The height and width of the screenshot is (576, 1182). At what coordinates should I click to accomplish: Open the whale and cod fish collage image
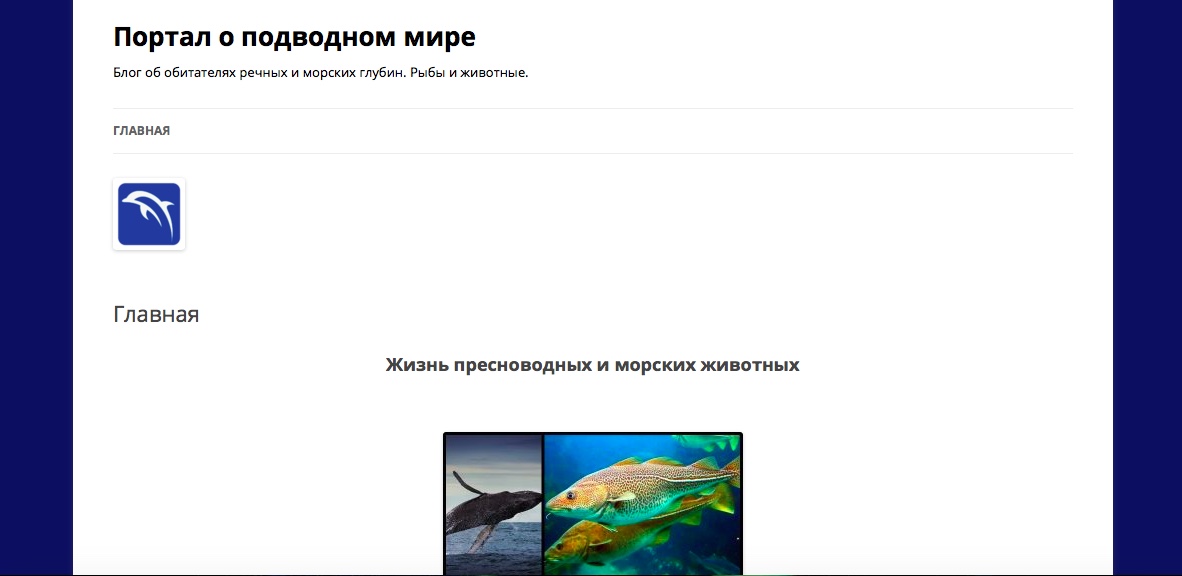tap(593, 504)
